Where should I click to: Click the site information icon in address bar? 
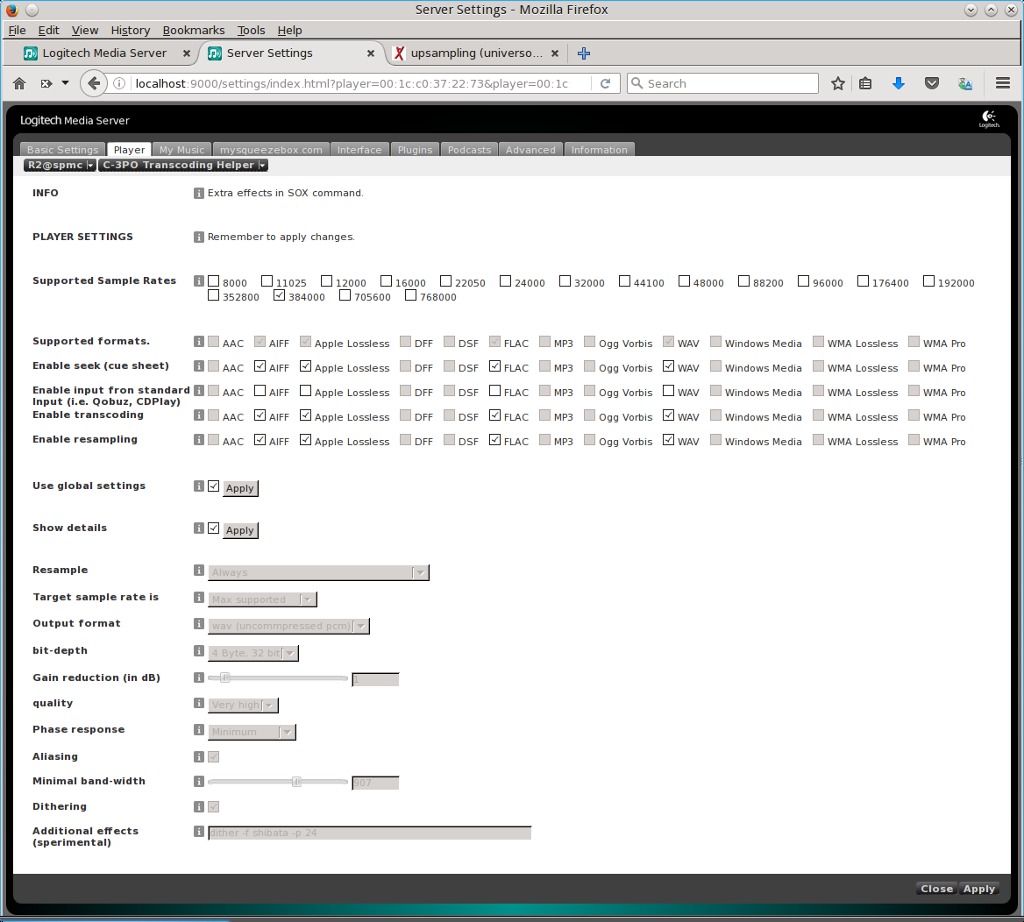[x=120, y=84]
